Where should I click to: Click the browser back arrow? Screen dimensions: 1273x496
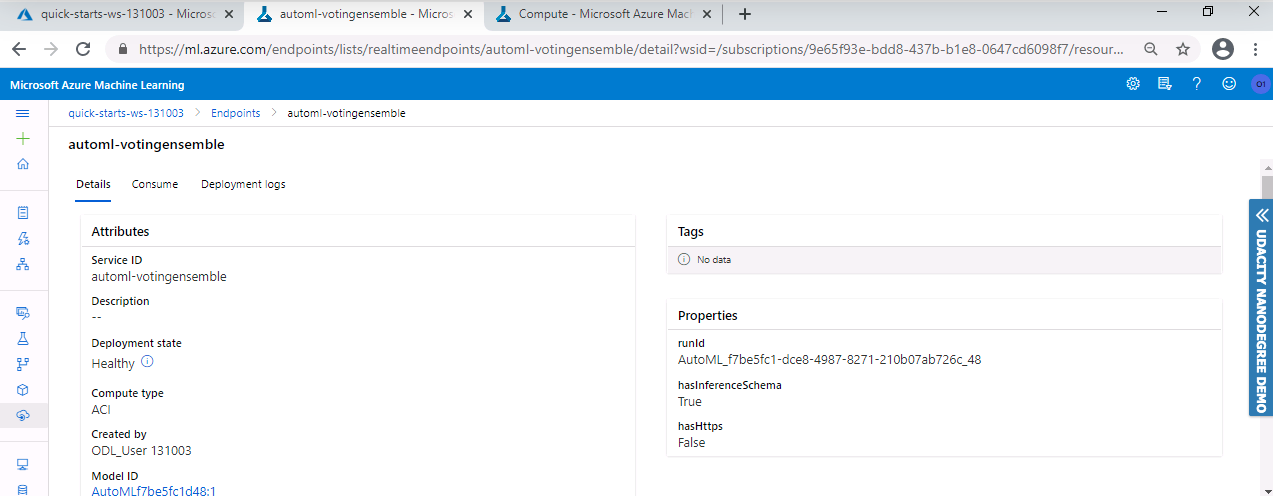(x=19, y=49)
